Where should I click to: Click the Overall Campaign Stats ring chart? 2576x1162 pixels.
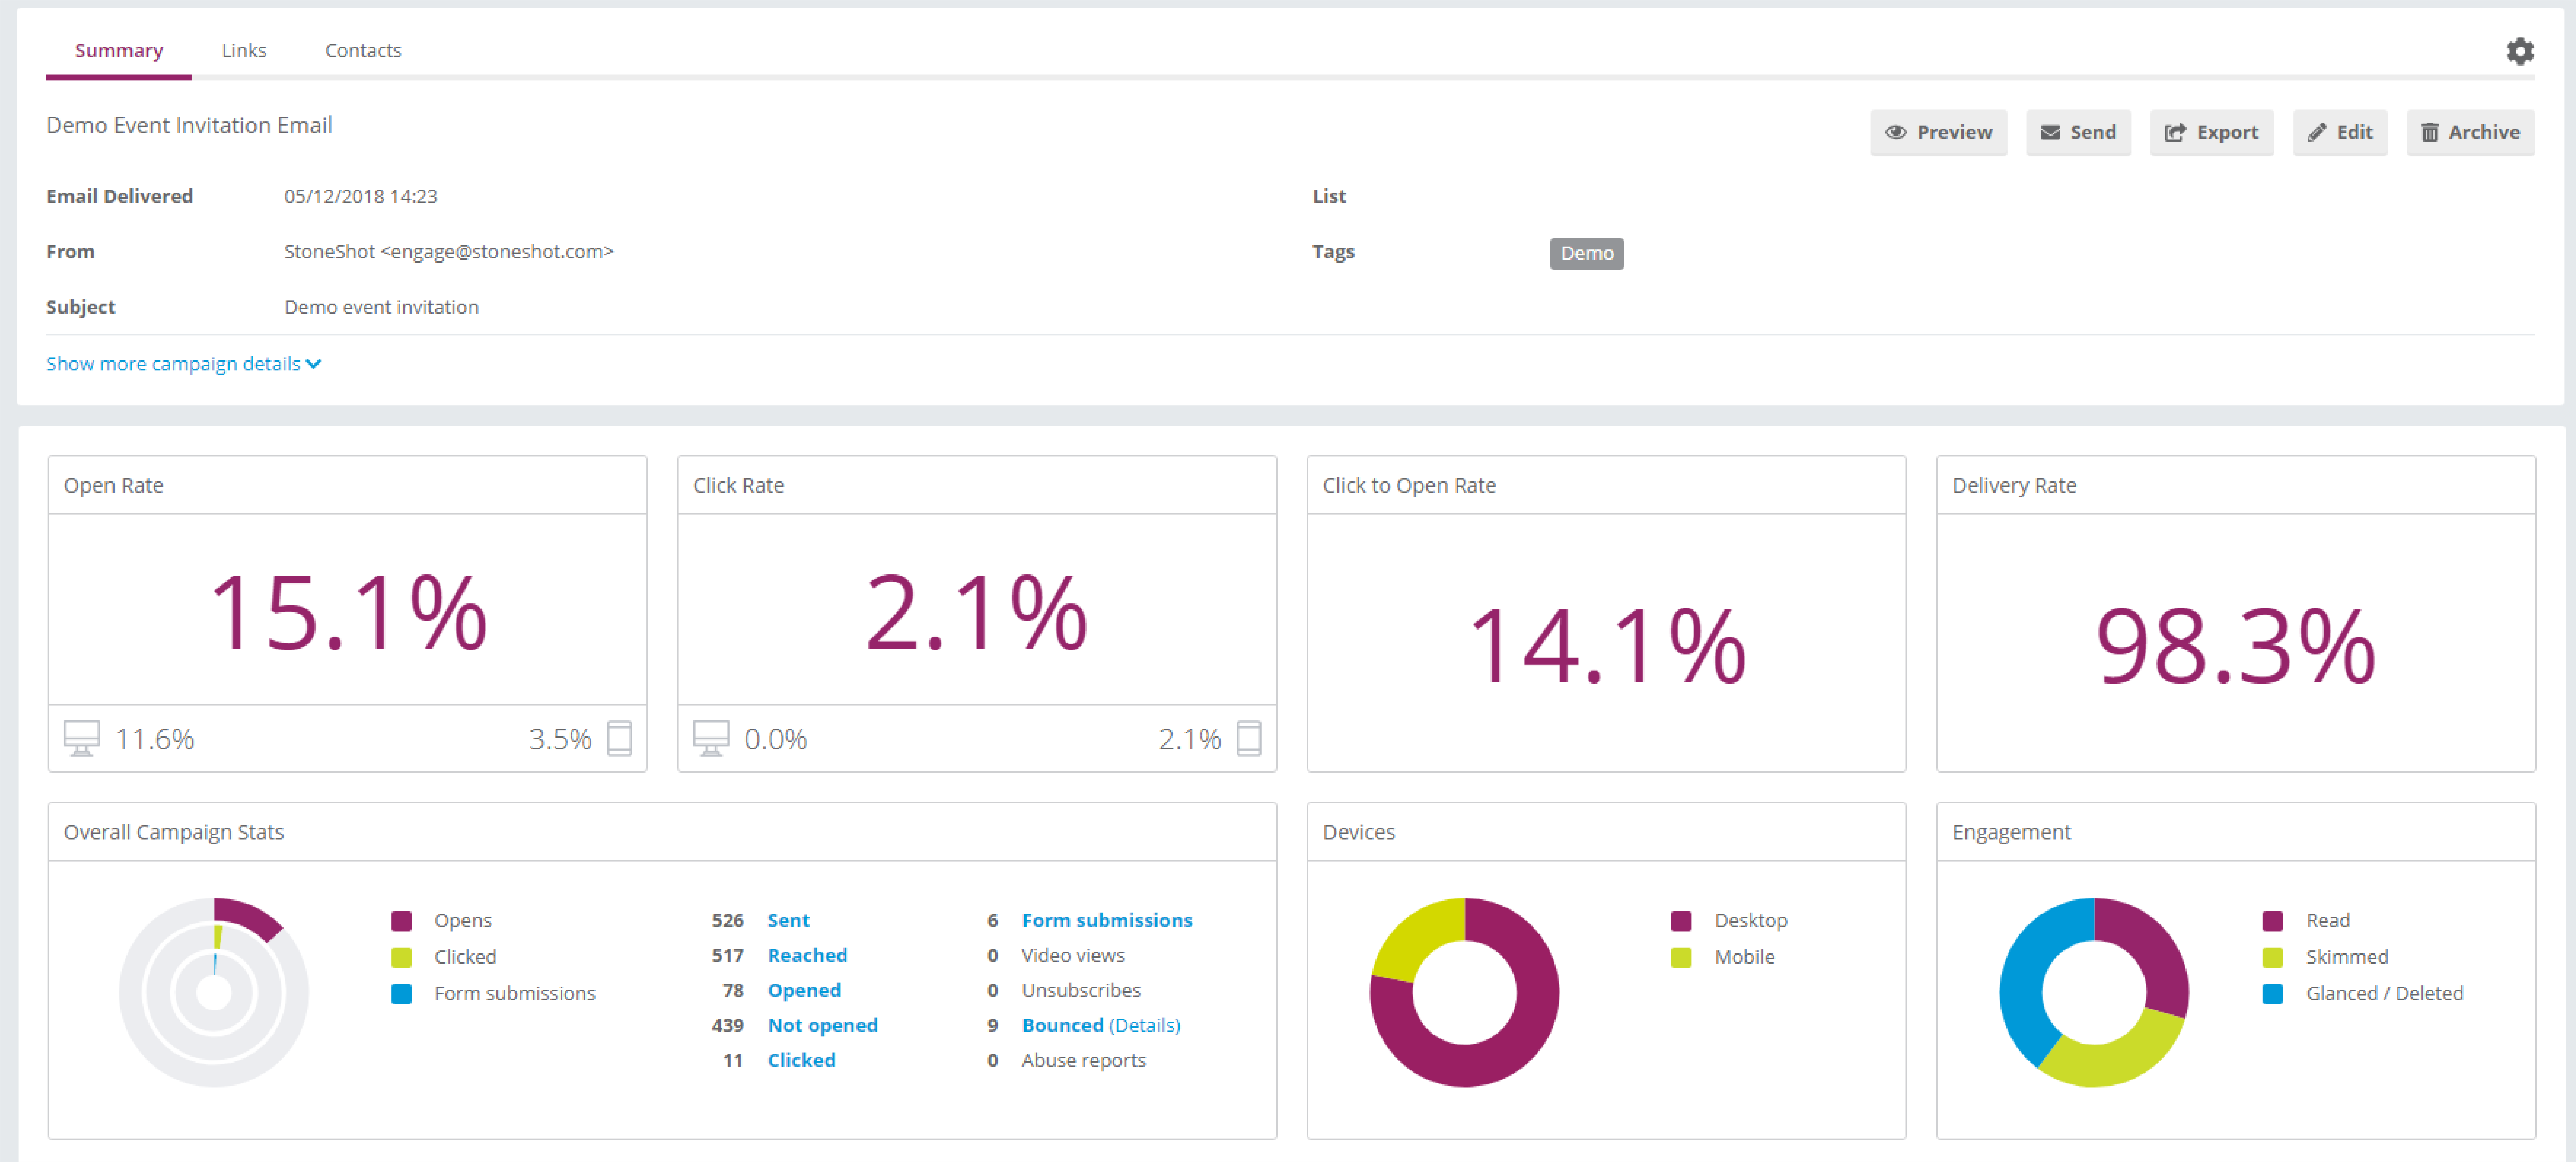coord(214,992)
